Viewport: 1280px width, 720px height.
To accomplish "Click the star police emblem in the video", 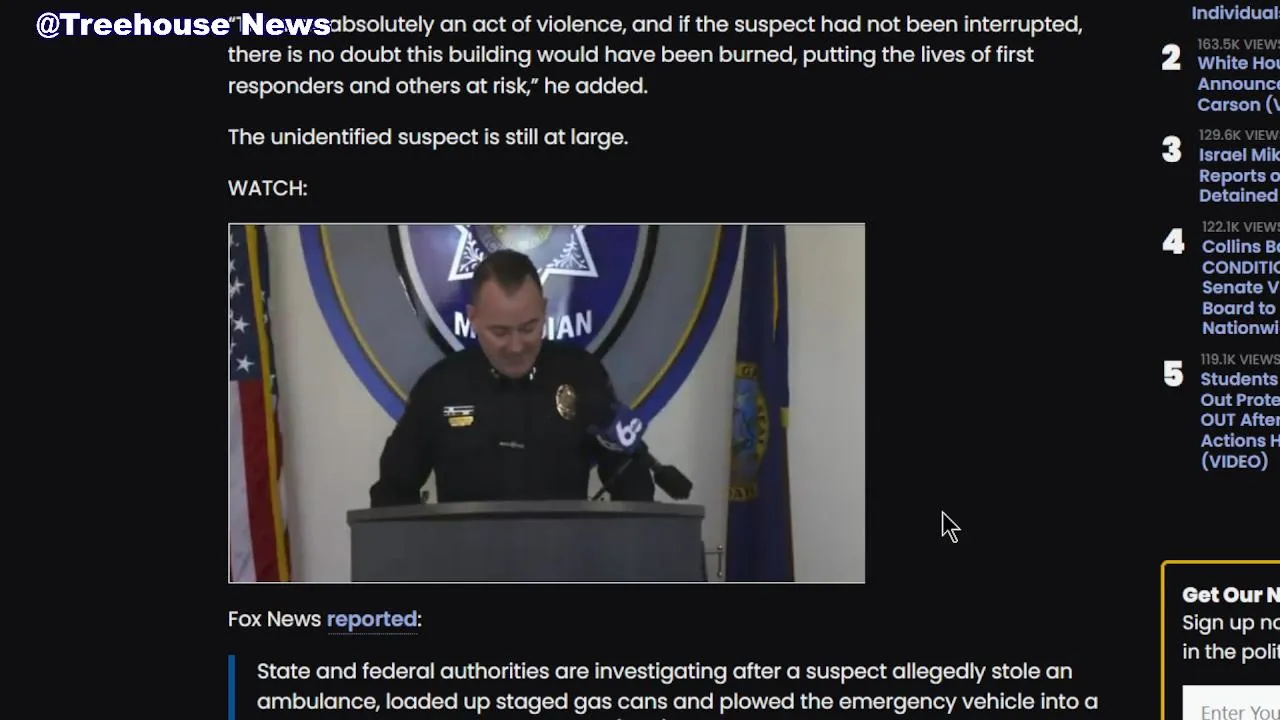I will 520,251.
